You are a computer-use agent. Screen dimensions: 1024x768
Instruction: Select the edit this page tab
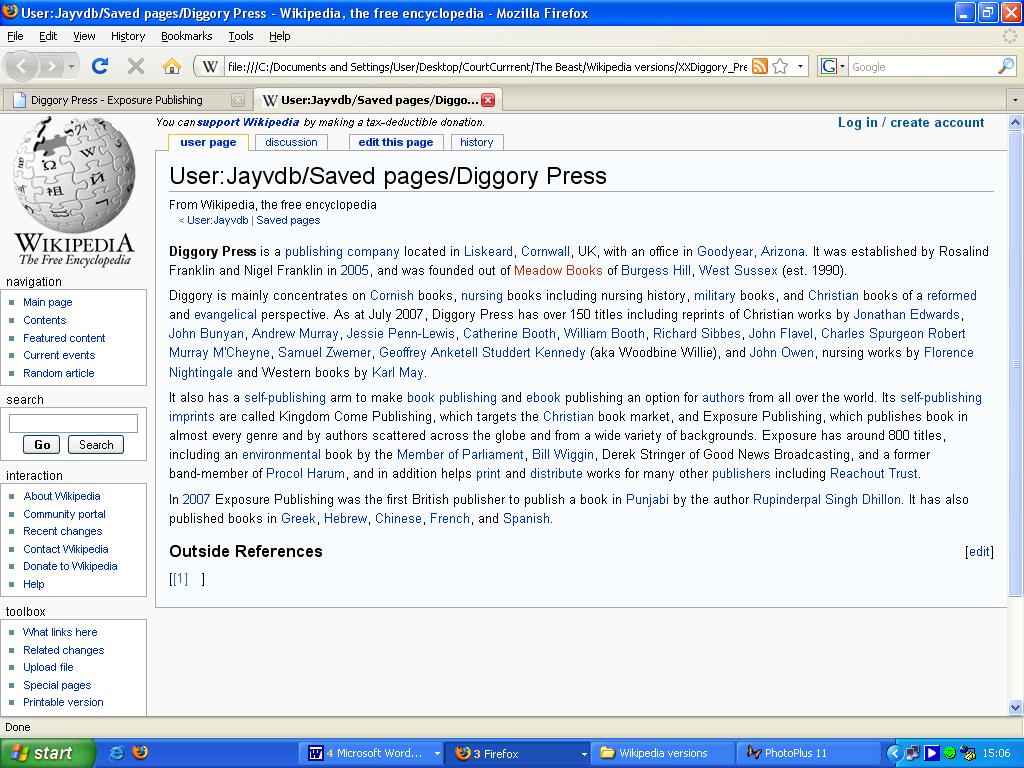point(396,142)
